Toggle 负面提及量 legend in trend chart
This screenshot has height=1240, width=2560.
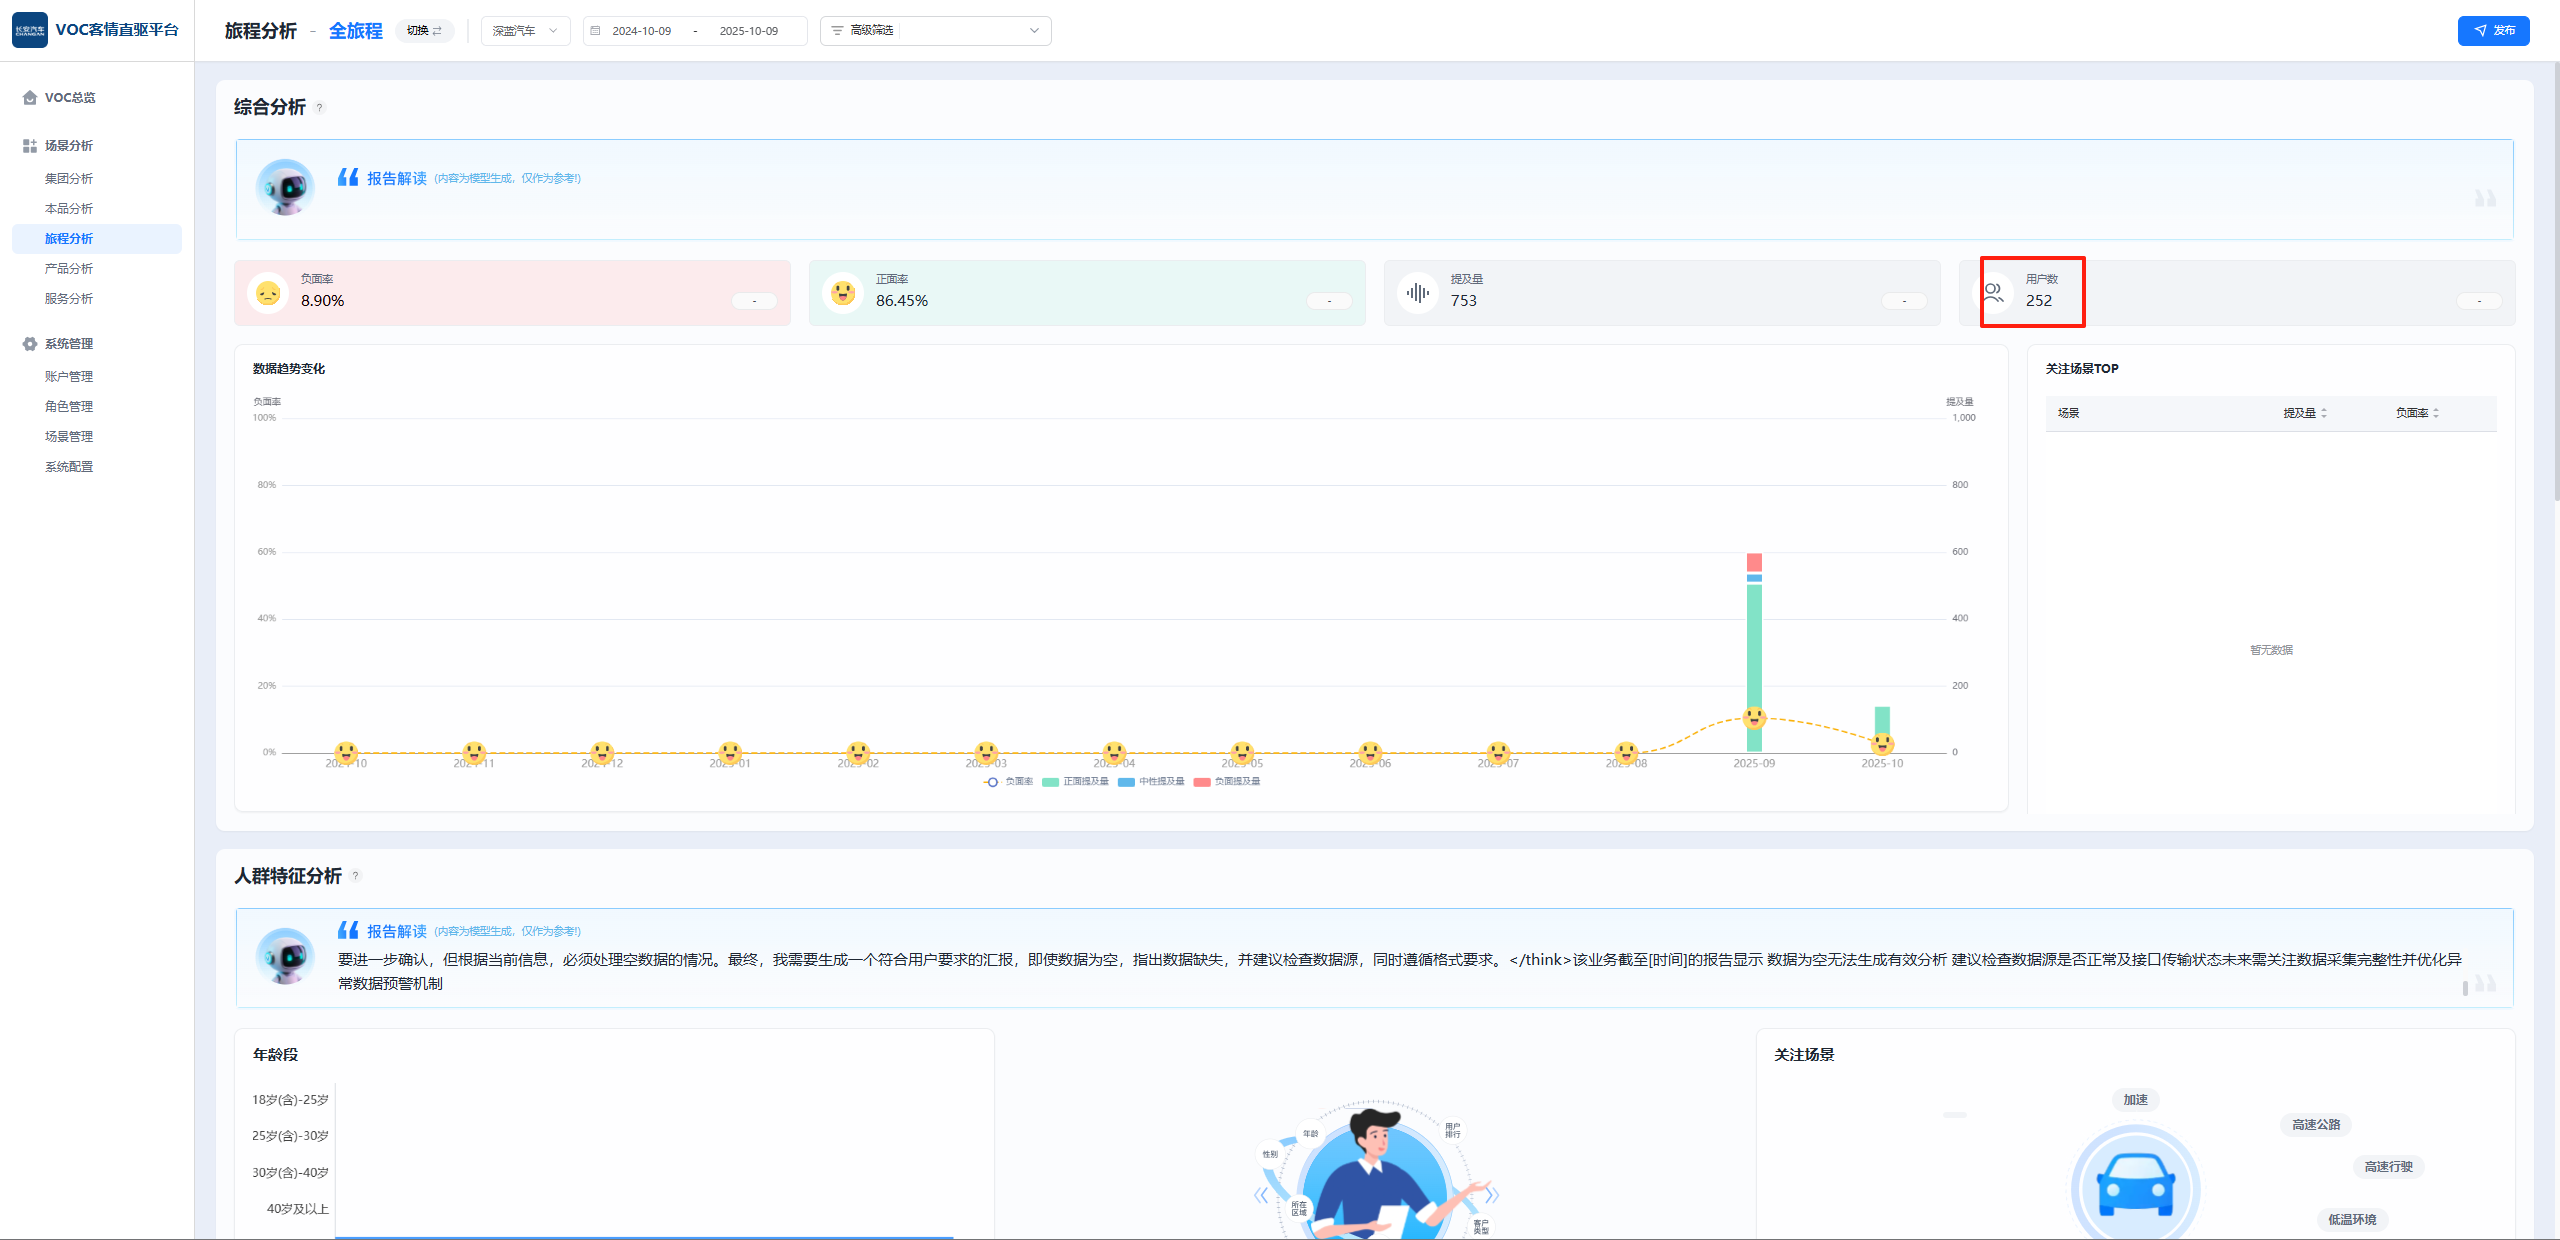[x=1228, y=782]
